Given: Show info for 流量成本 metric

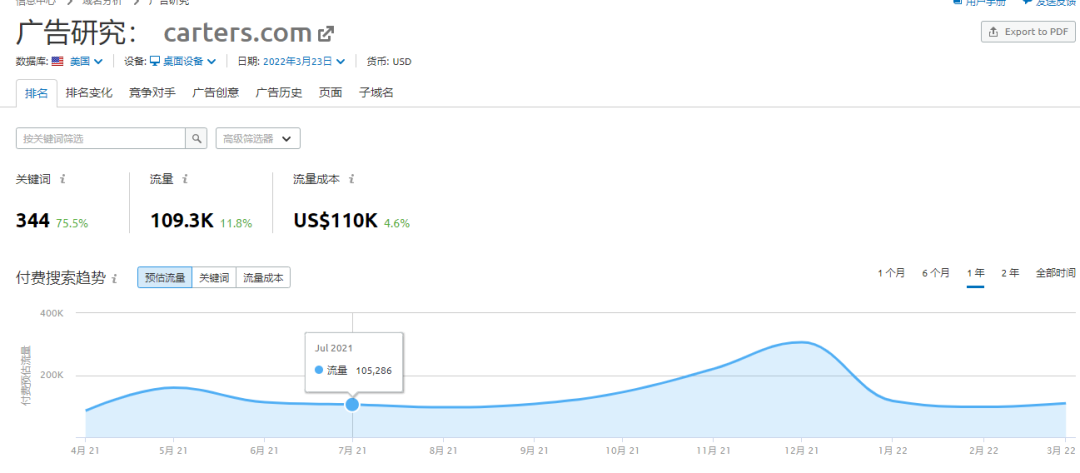Looking at the screenshot, I should (351, 179).
